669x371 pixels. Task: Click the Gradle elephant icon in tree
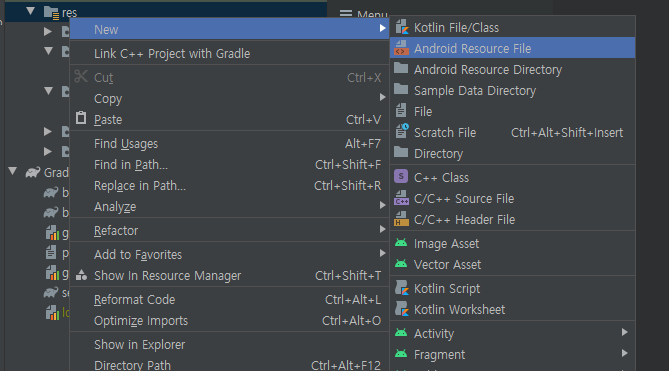33,172
